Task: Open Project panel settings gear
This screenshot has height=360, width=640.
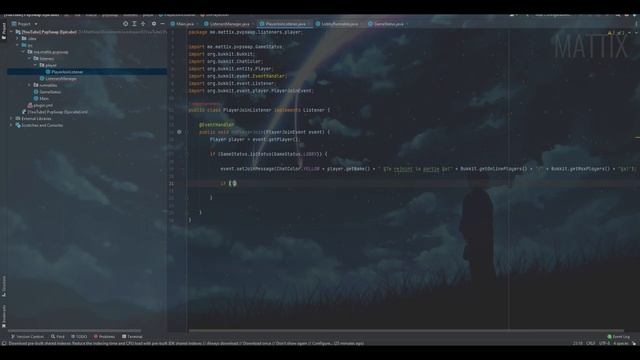Action: pos(154,24)
